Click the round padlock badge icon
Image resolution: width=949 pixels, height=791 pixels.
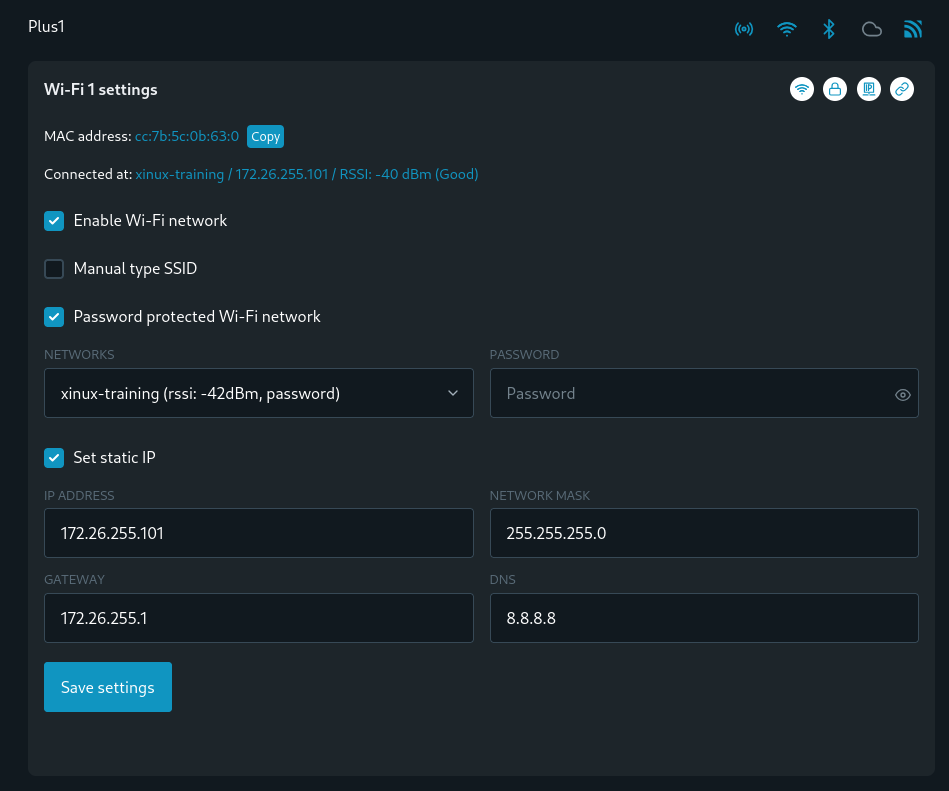pos(835,89)
